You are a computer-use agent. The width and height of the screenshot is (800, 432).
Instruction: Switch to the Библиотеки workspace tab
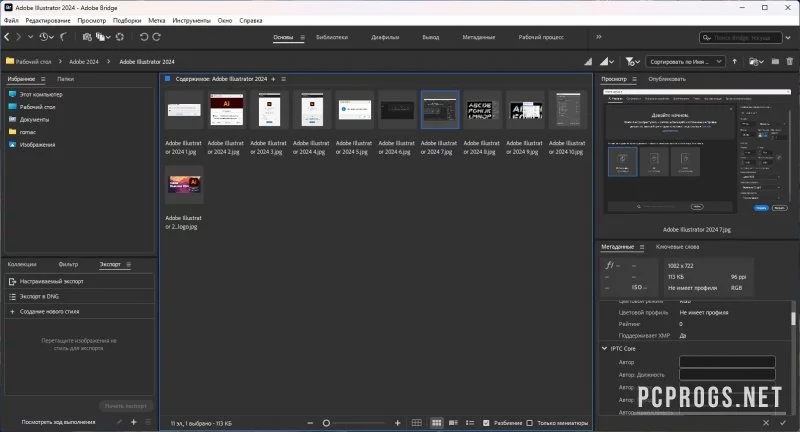point(332,37)
